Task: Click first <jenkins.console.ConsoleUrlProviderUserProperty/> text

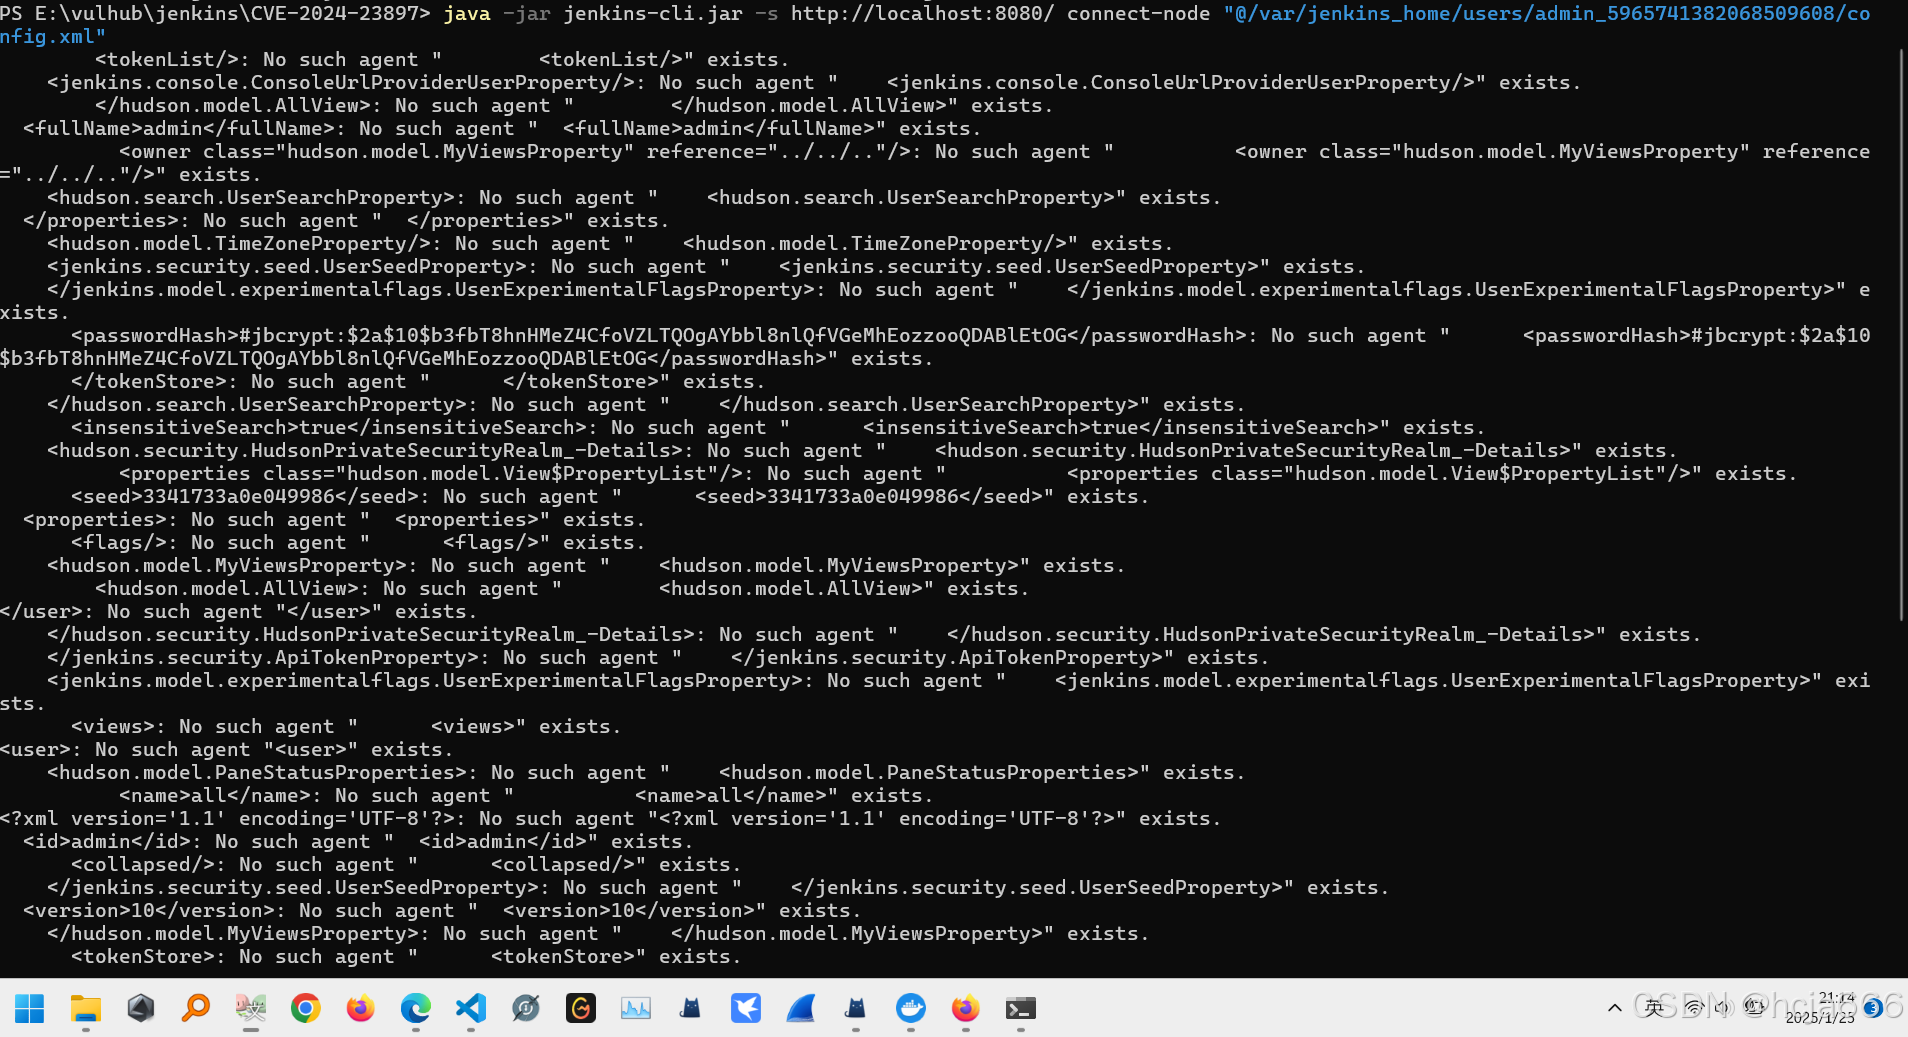Action: pos(341,82)
